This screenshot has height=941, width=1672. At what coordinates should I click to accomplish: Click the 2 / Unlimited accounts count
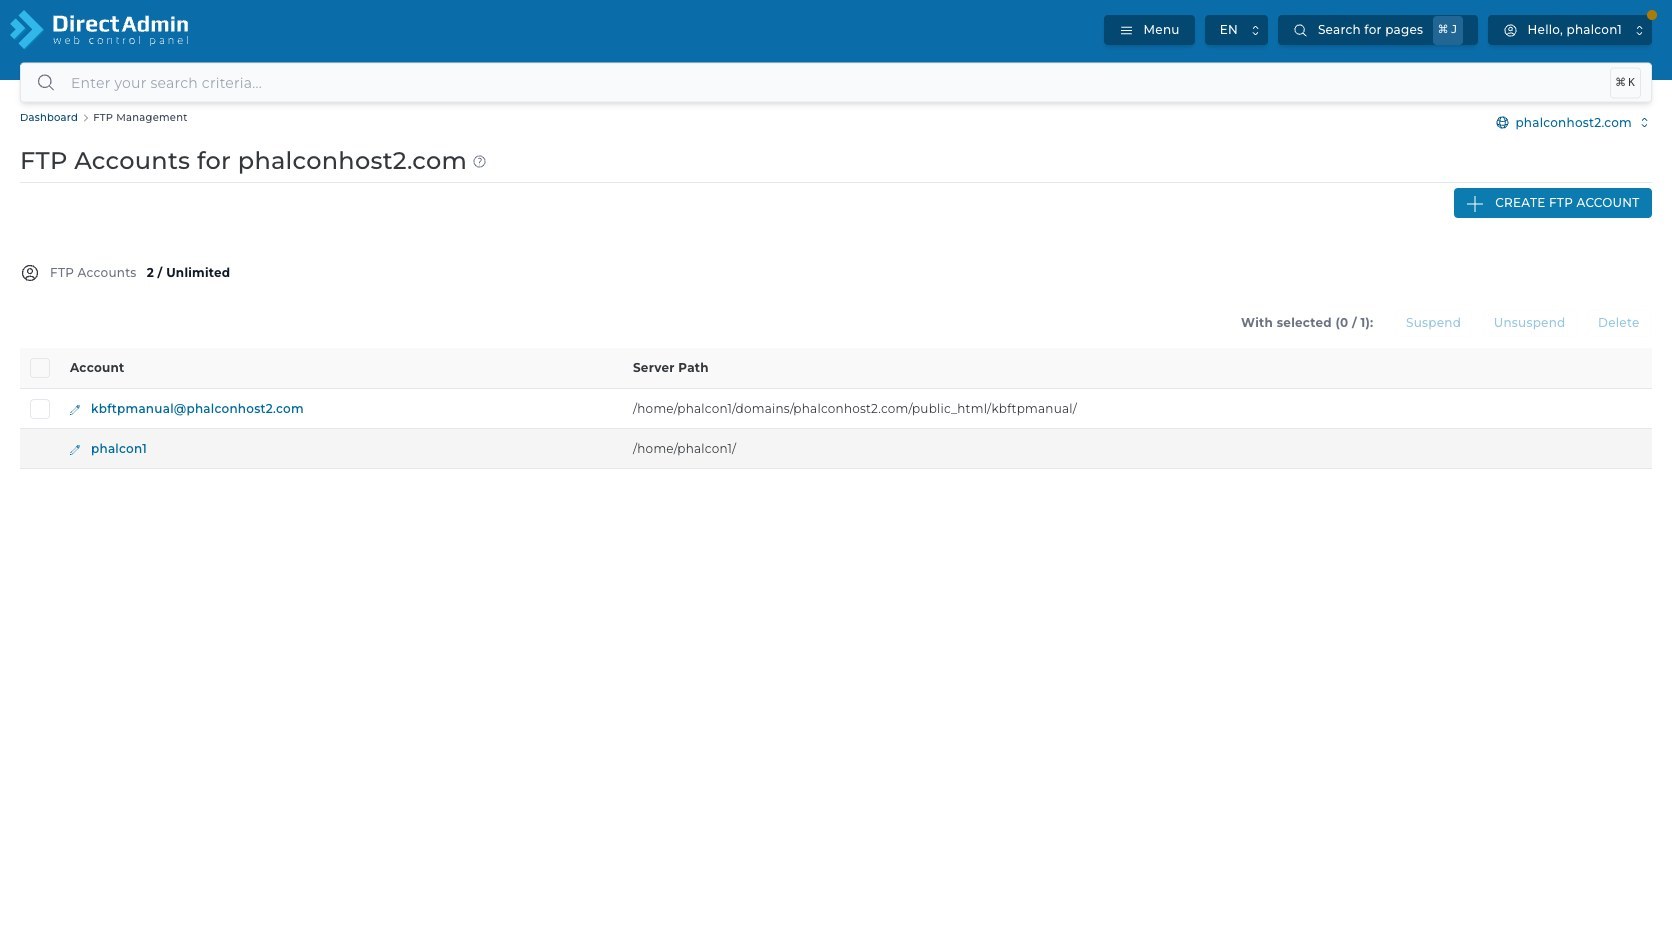pos(188,273)
